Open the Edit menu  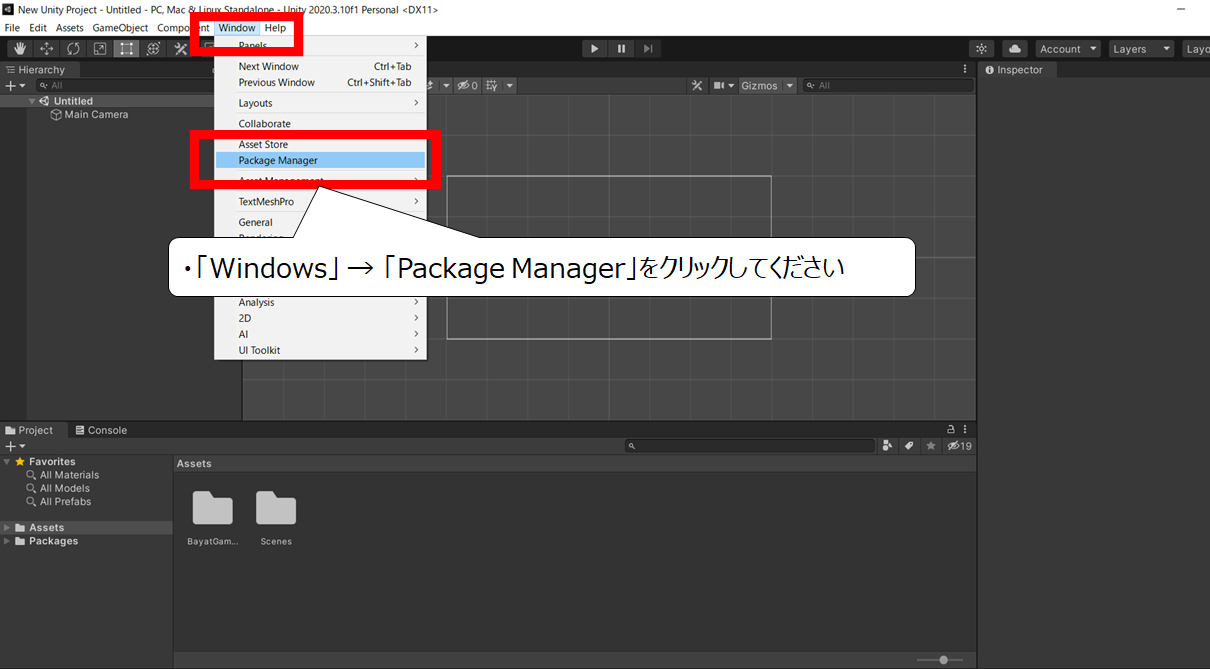pyautogui.click(x=38, y=28)
